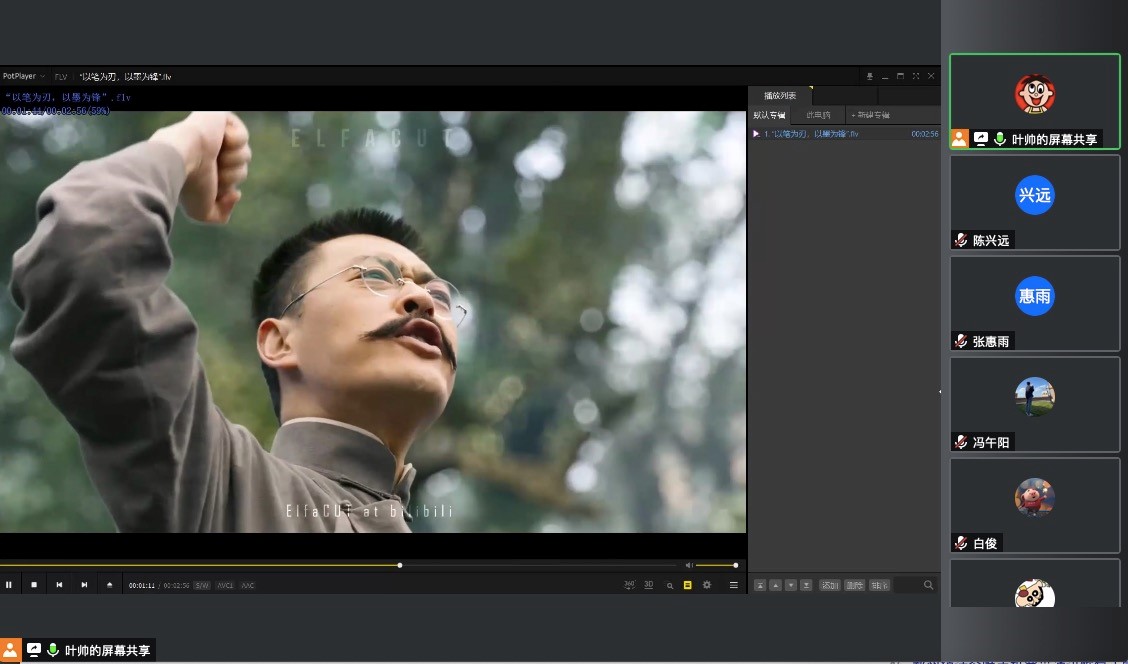The height and width of the screenshot is (664, 1128).
Task: Switch to the 默认专辑 tab
Action: tap(769, 115)
